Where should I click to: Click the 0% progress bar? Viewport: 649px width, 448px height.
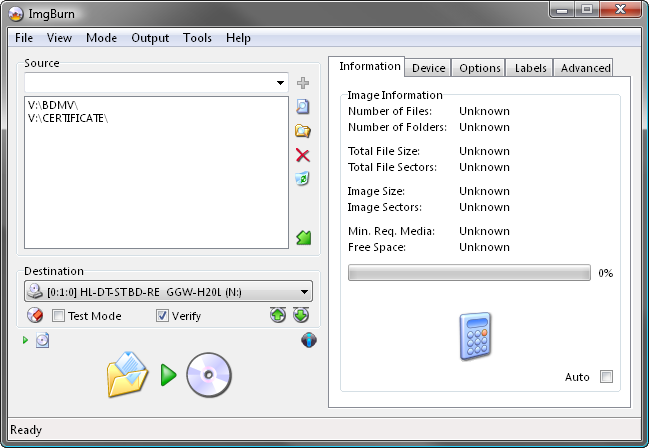click(x=469, y=273)
